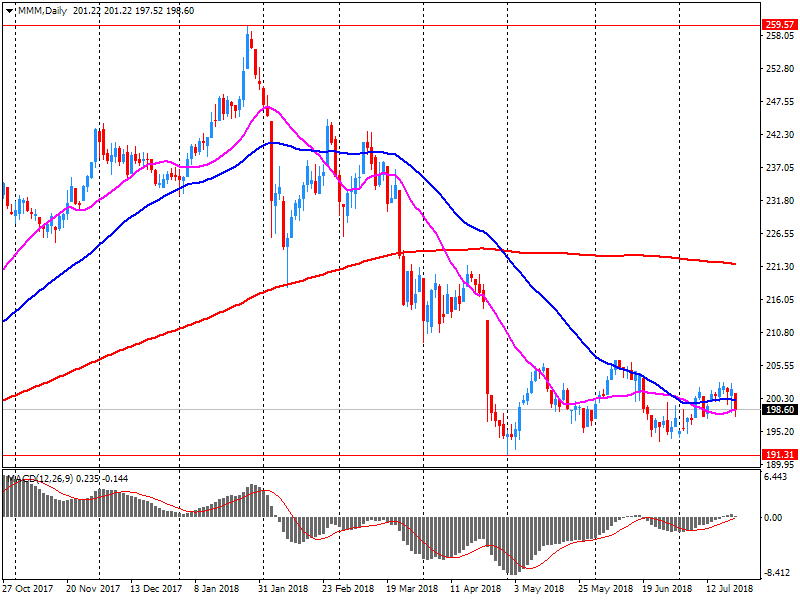800x600 pixels.
Task: Click the 258.05 price axis value
Action: pos(780,36)
